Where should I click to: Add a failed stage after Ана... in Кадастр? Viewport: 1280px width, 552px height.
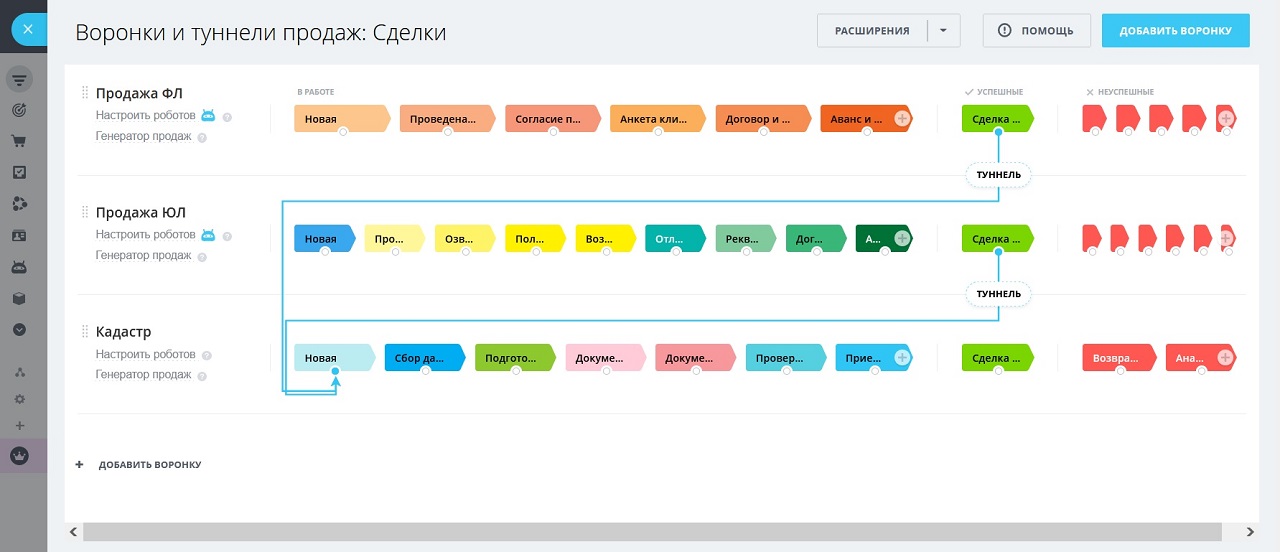tap(1224, 357)
